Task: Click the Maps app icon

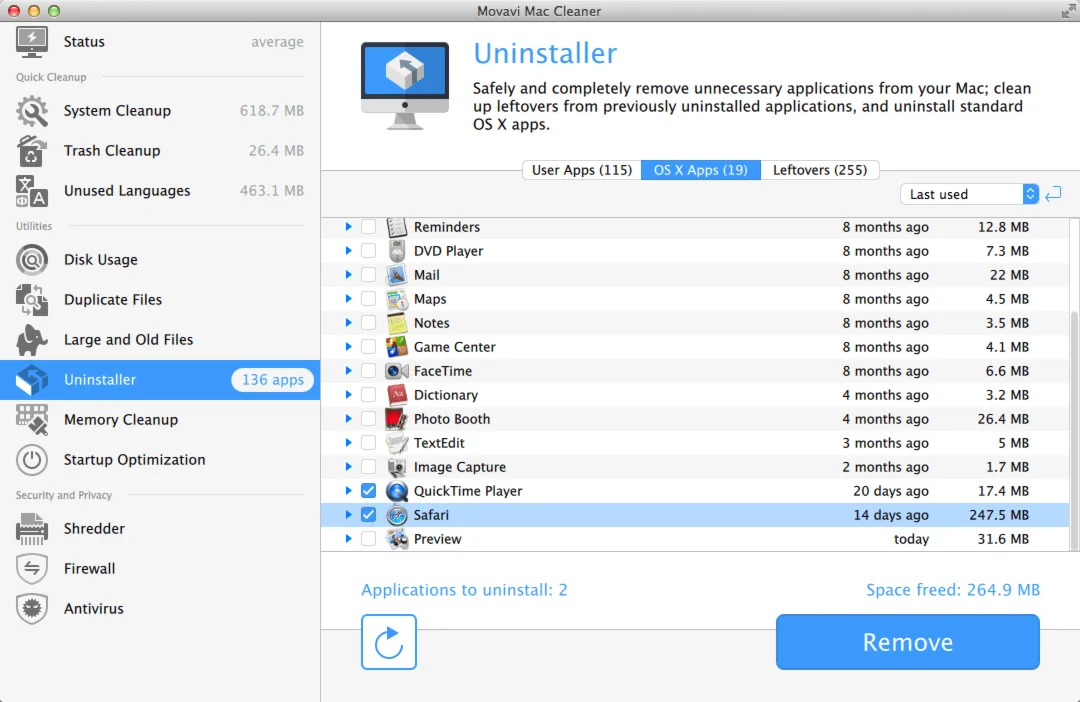Action: coord(397,299)
